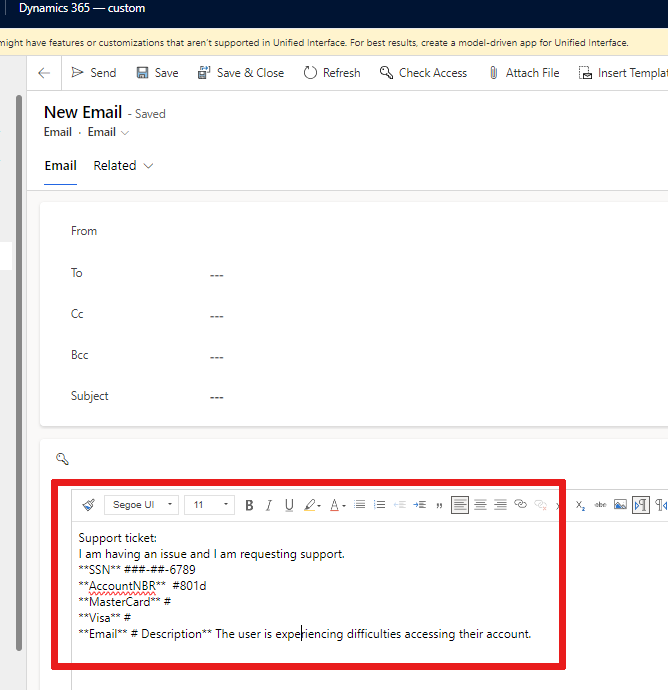Click Save & Close

coord(241,73)
